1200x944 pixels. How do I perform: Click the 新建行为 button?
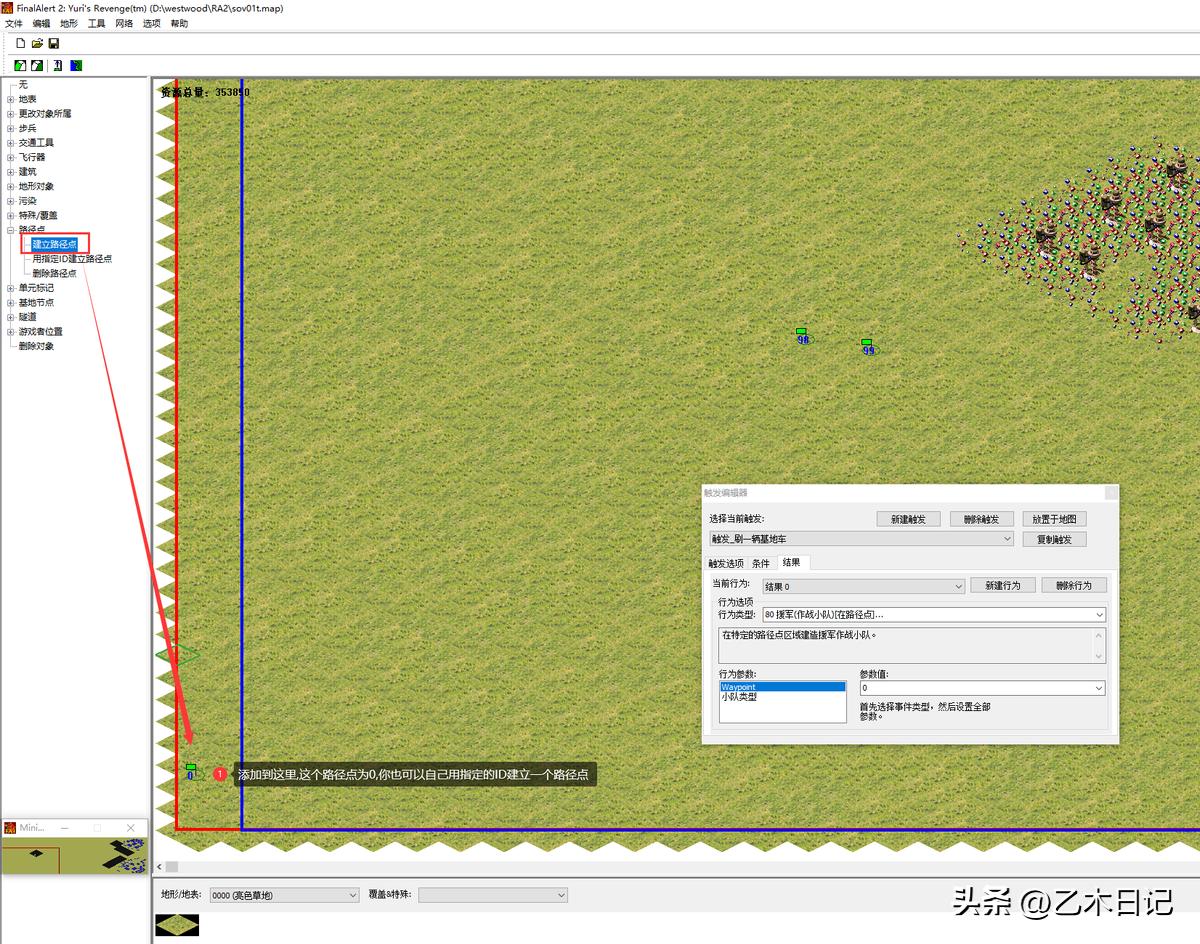pyautogui.click(x=1002, y=585)
